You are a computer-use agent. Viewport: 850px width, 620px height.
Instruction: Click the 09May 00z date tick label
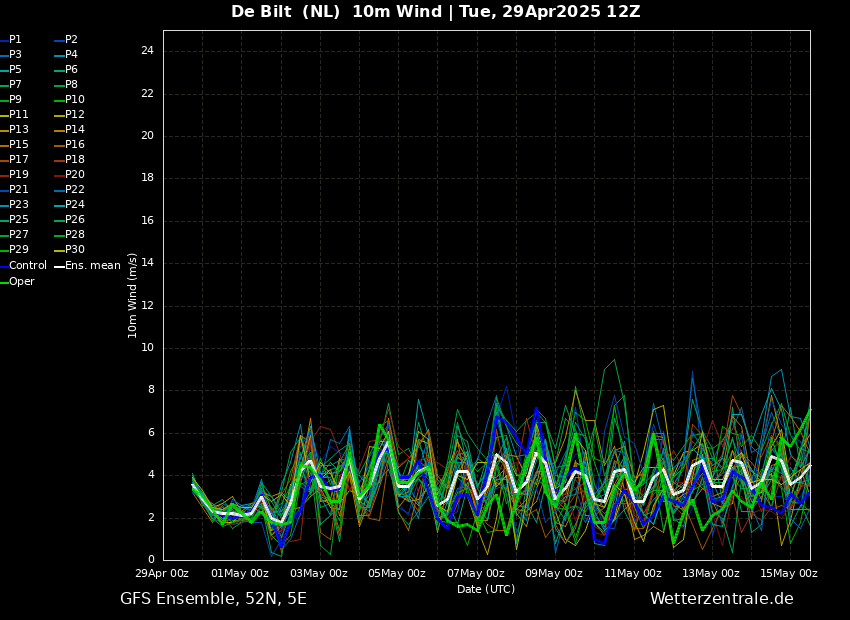pos(554,574)
